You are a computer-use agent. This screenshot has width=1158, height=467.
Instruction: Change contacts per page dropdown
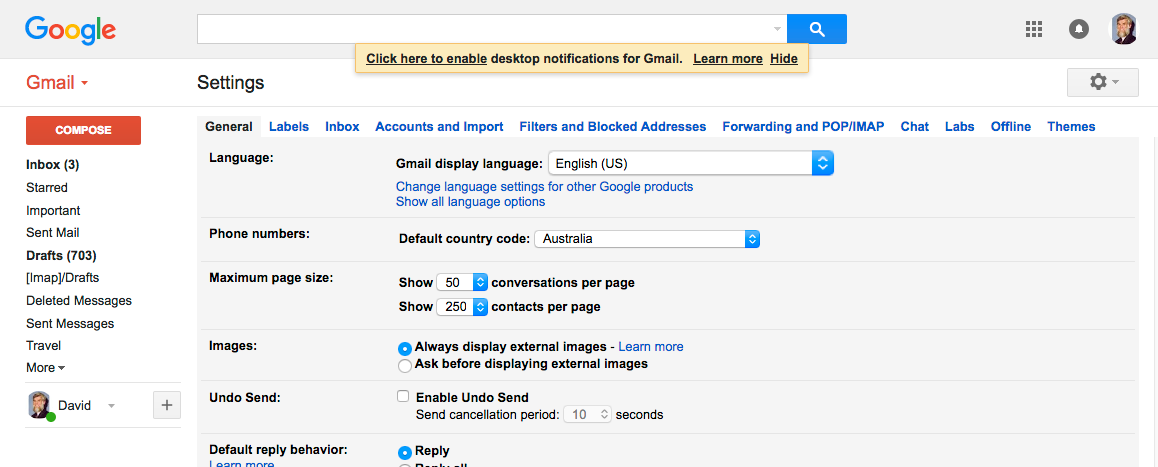(x=462, y=306)
